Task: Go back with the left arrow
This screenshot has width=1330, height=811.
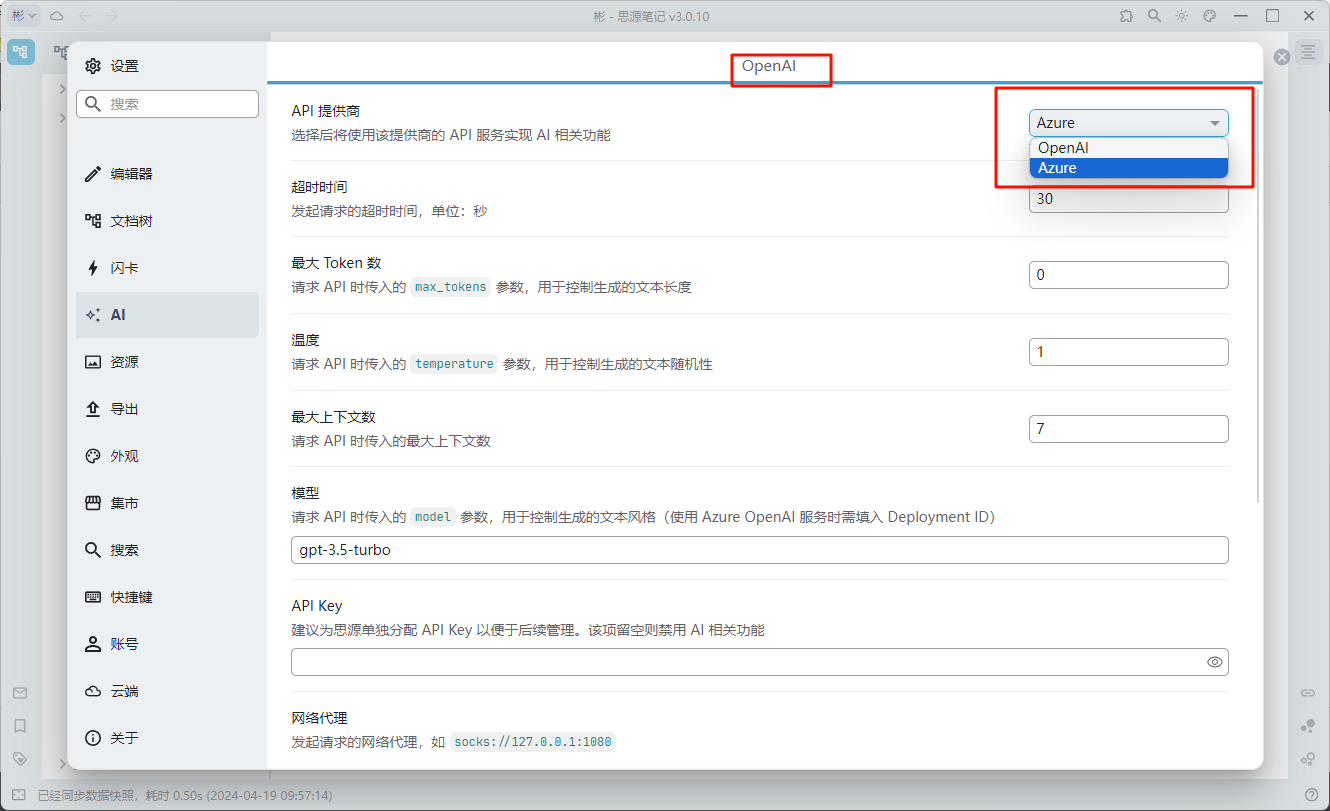Action: coord(84,16)
